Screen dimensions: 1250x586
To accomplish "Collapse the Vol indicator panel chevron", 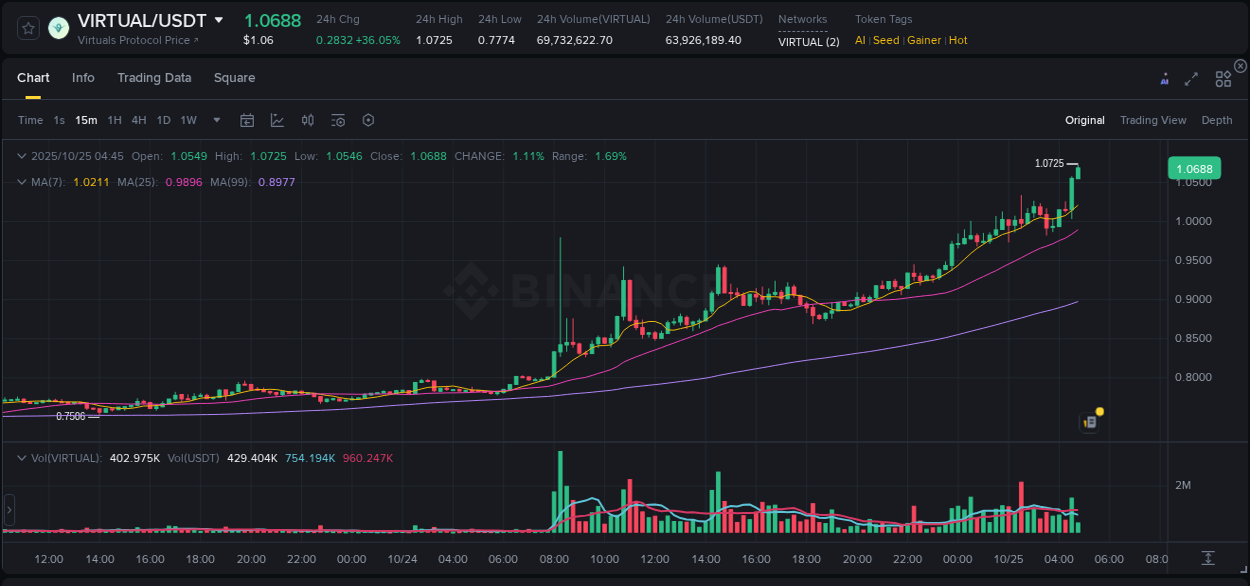I will pos(22,457).
